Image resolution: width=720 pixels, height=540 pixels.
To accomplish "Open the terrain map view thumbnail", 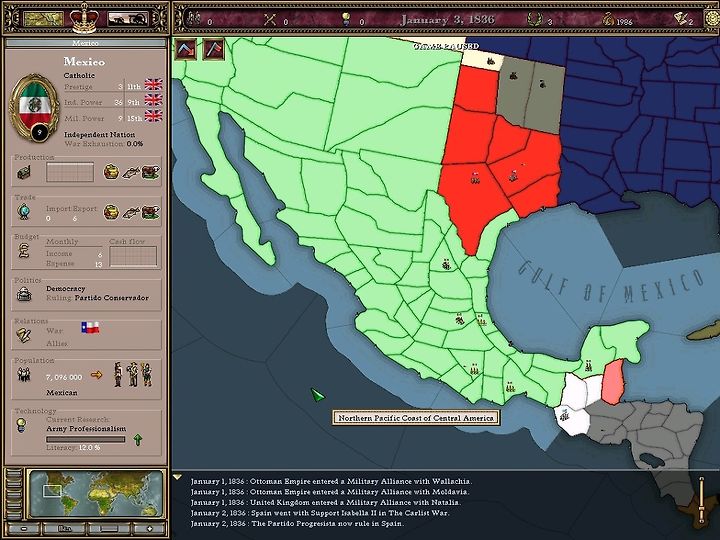I will pyautogui.click(x=43, y=19).
